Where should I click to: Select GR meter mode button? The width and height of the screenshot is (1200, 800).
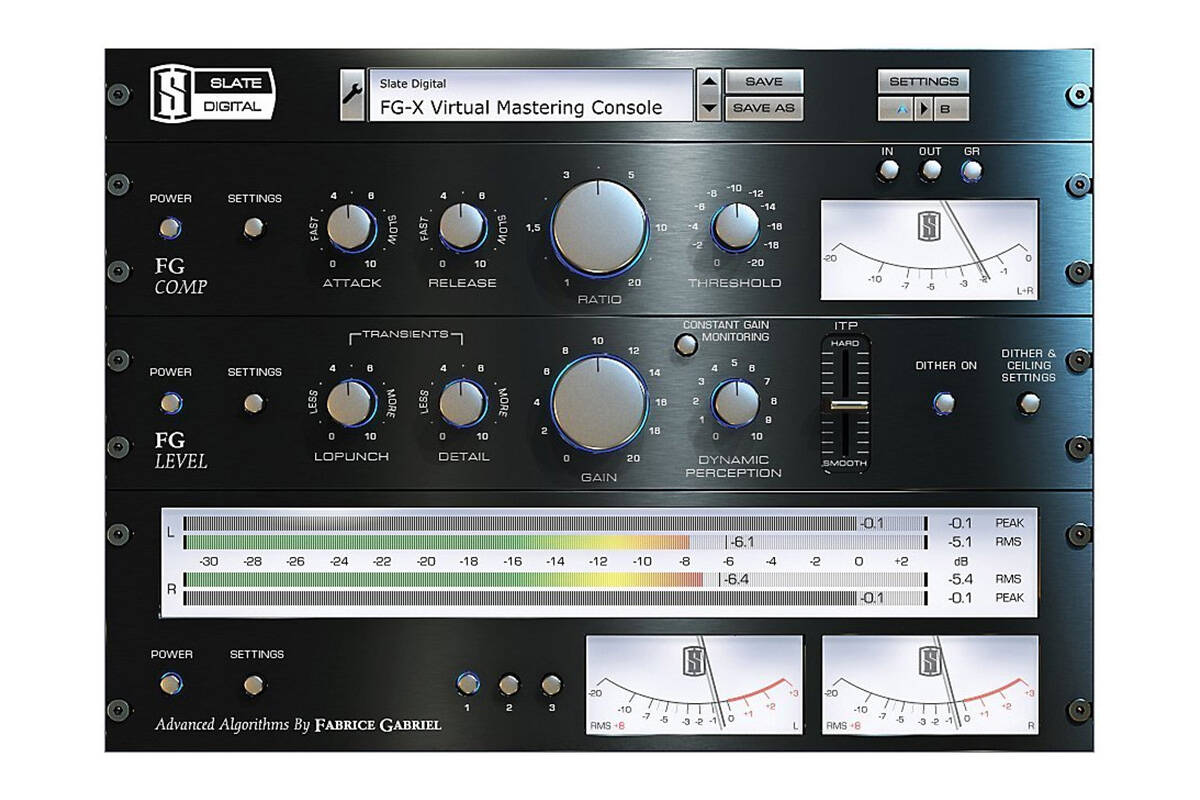tap(971, 171)
